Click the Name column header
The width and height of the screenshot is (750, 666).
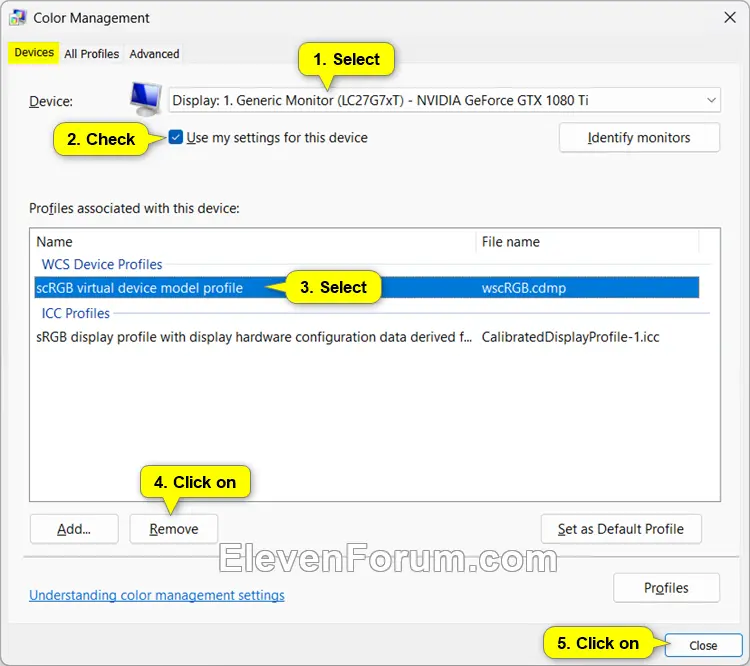[255, 242]
